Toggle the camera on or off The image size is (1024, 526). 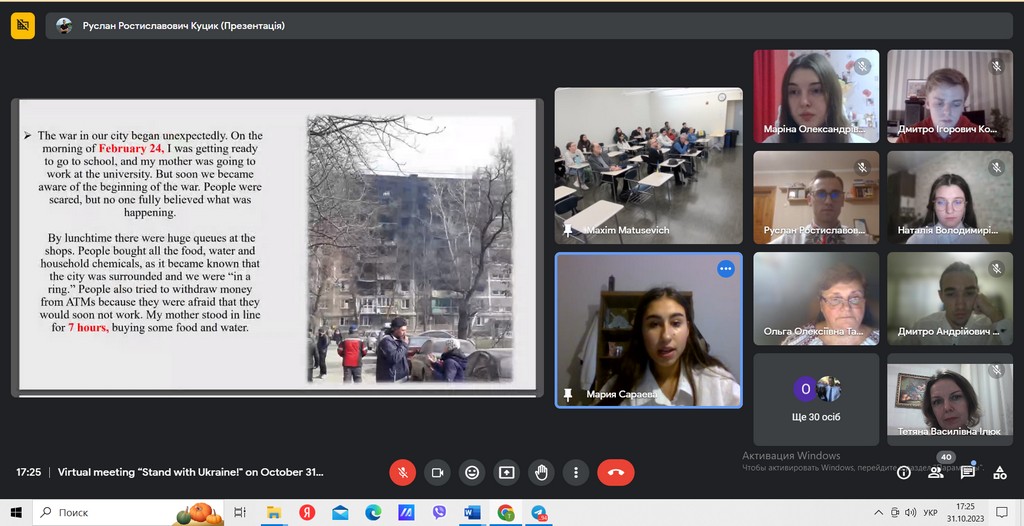click(437, 472)
